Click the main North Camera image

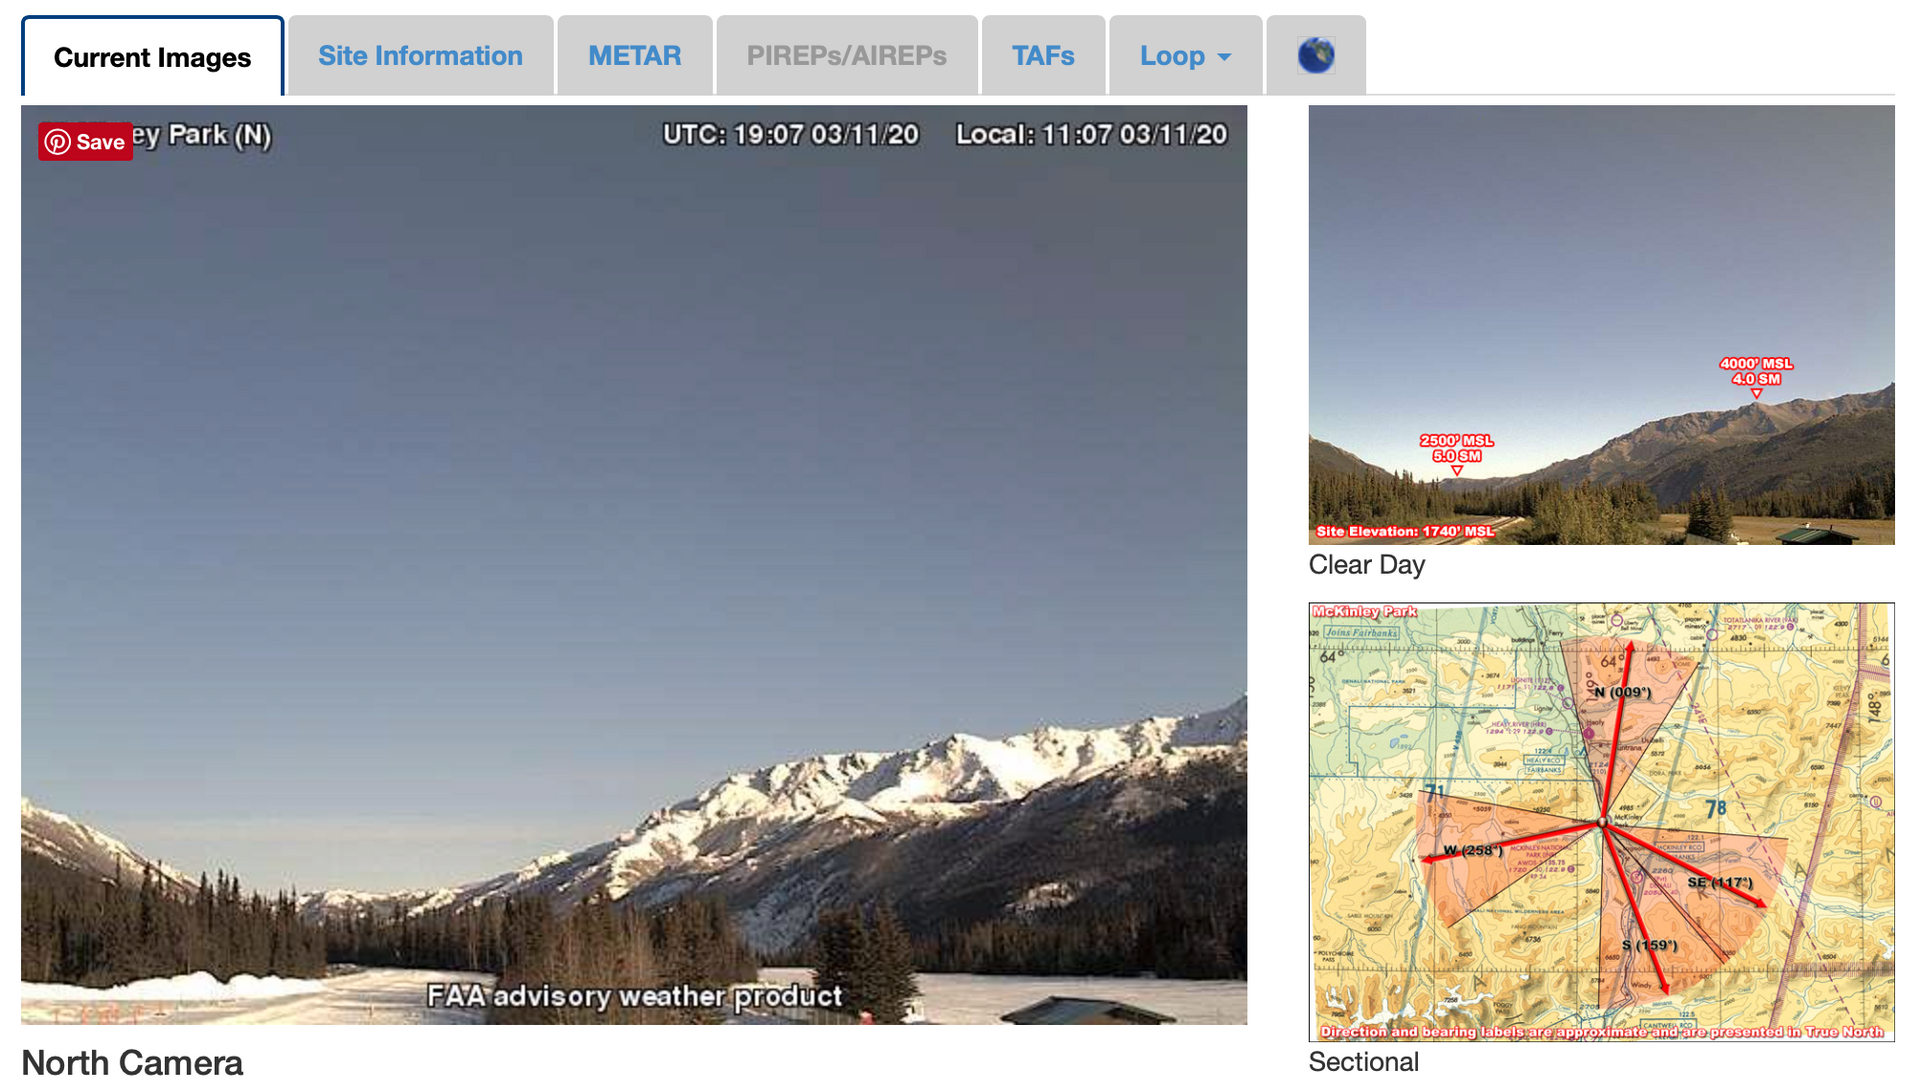[634, 565]
